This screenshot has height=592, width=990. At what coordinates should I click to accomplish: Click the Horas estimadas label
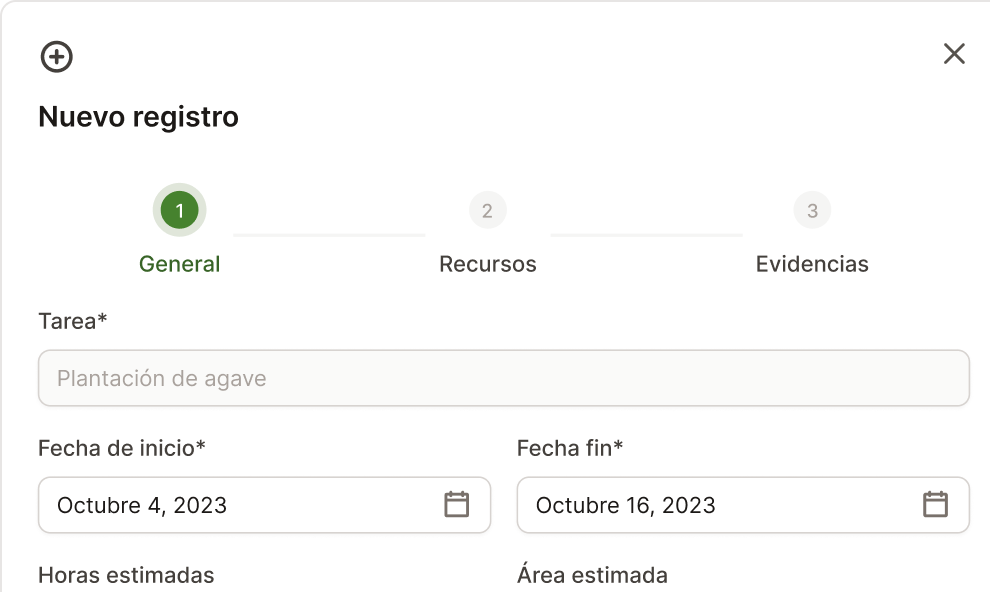click(126, 575)
